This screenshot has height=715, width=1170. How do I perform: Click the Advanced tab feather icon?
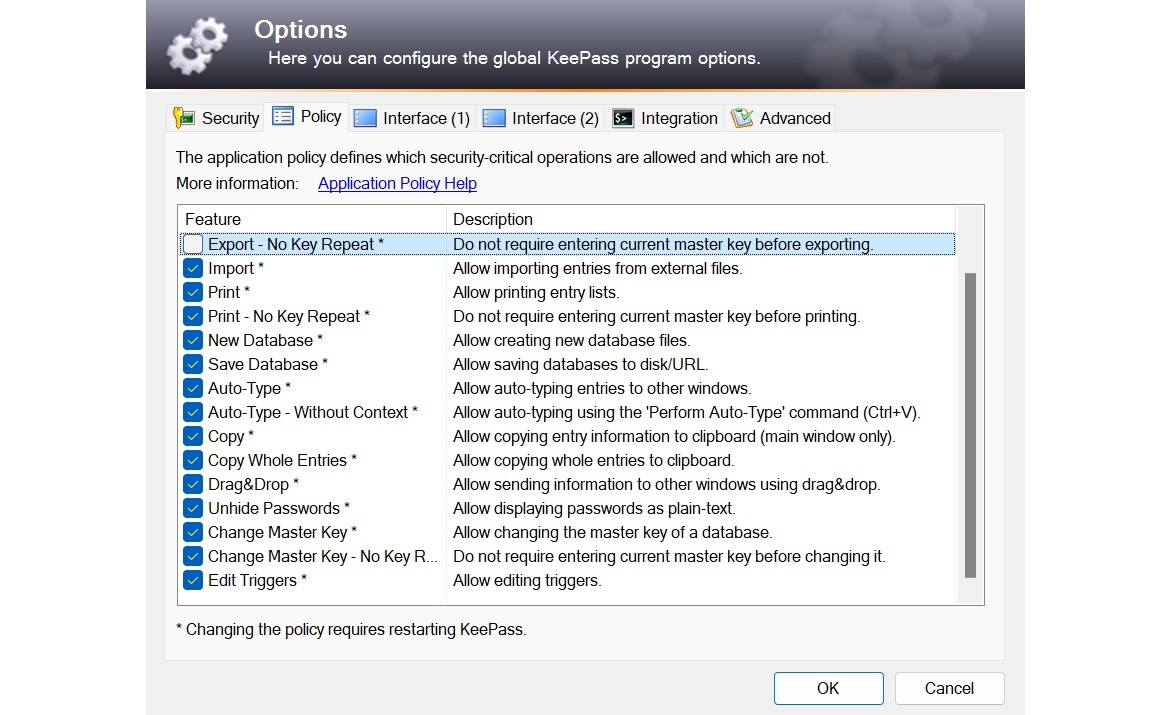pyautogui.click(x=742, y=117)
